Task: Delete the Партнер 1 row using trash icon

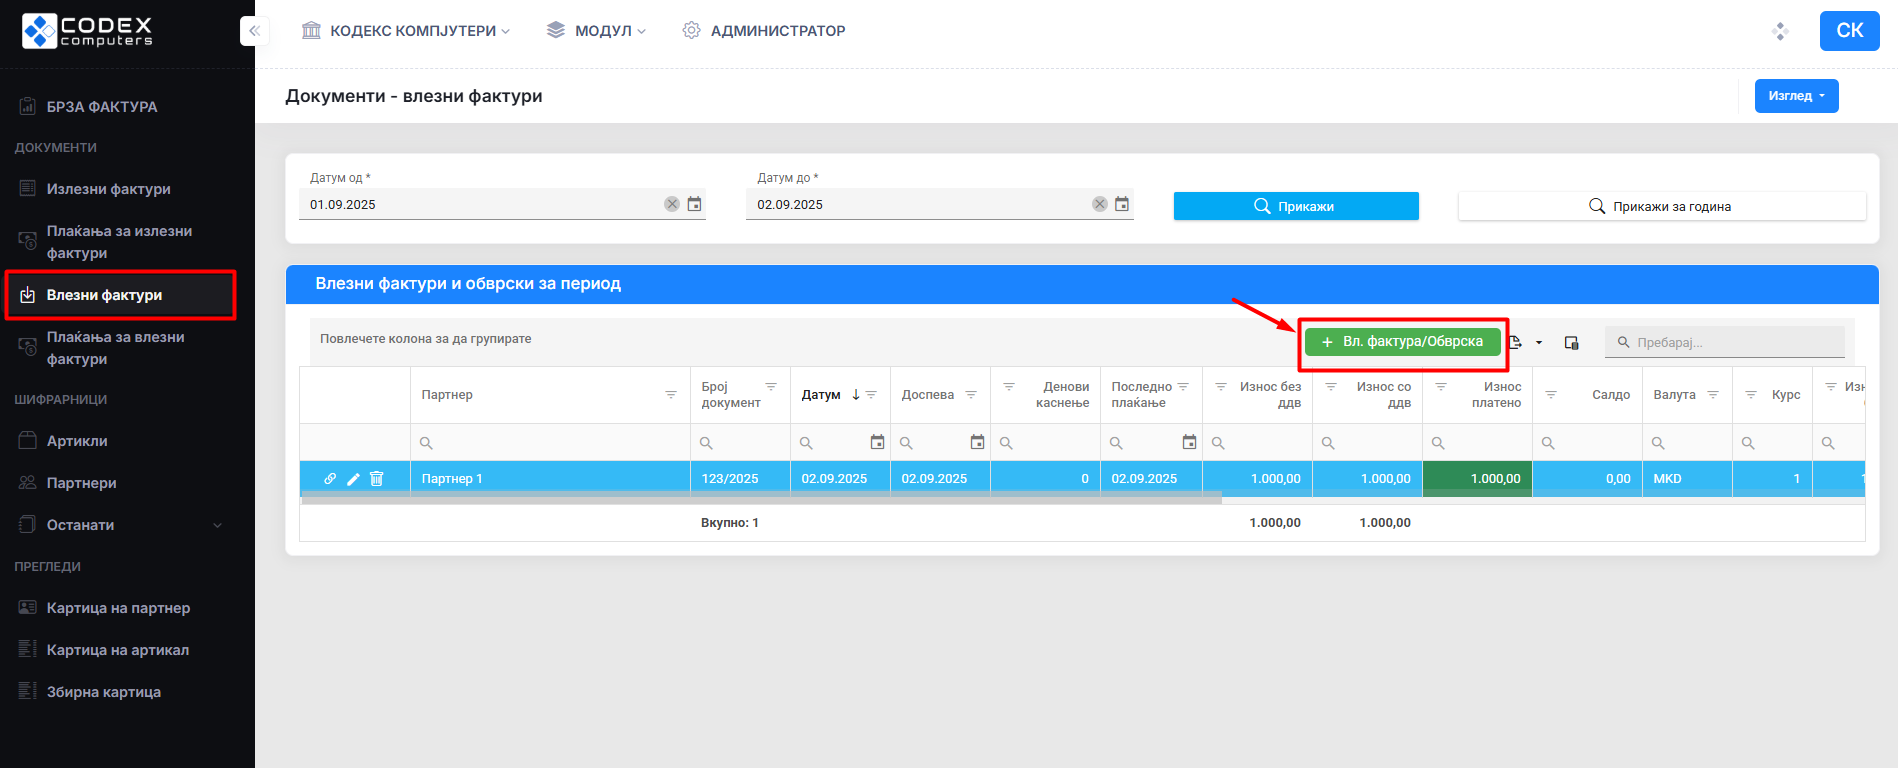Action: [377, 479]
